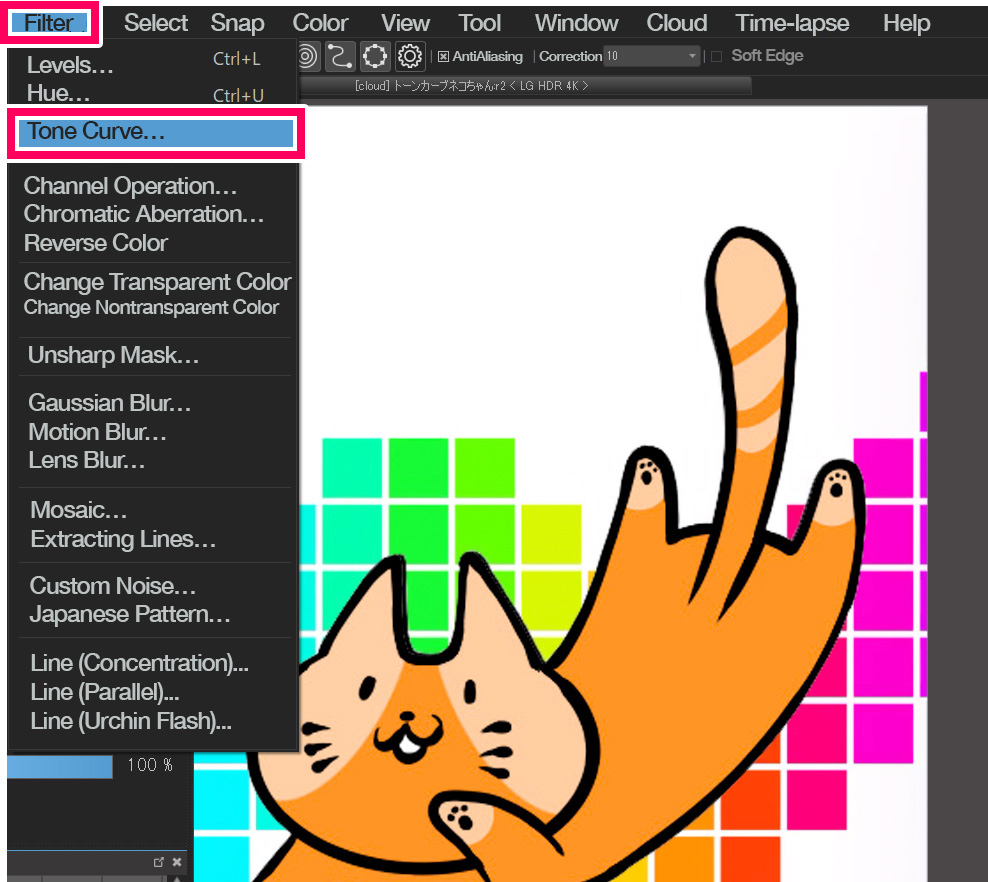Close the bottom-left panel with the X
988x882 pixels.
[x=177, y=862]
